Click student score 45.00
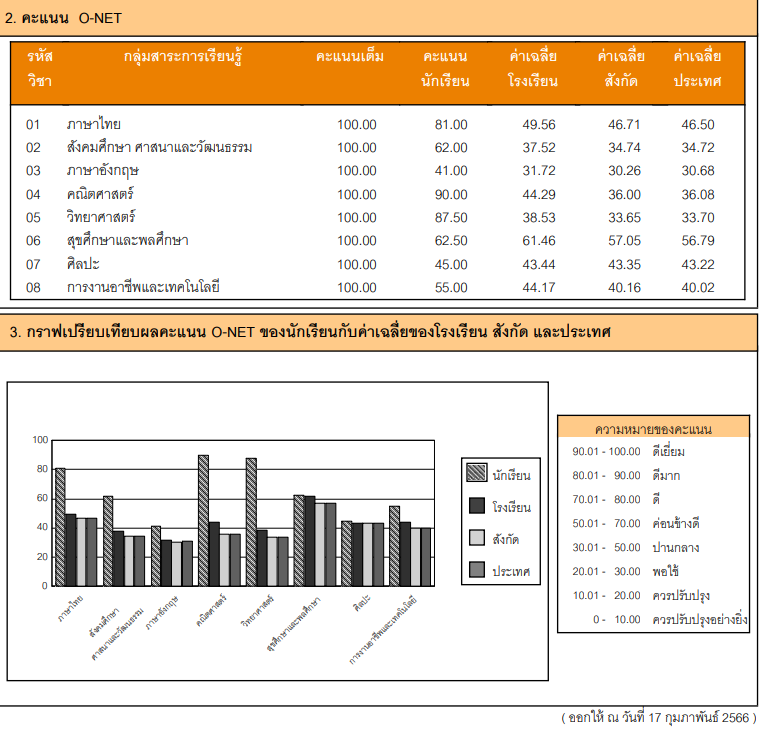 coord(451,265)
